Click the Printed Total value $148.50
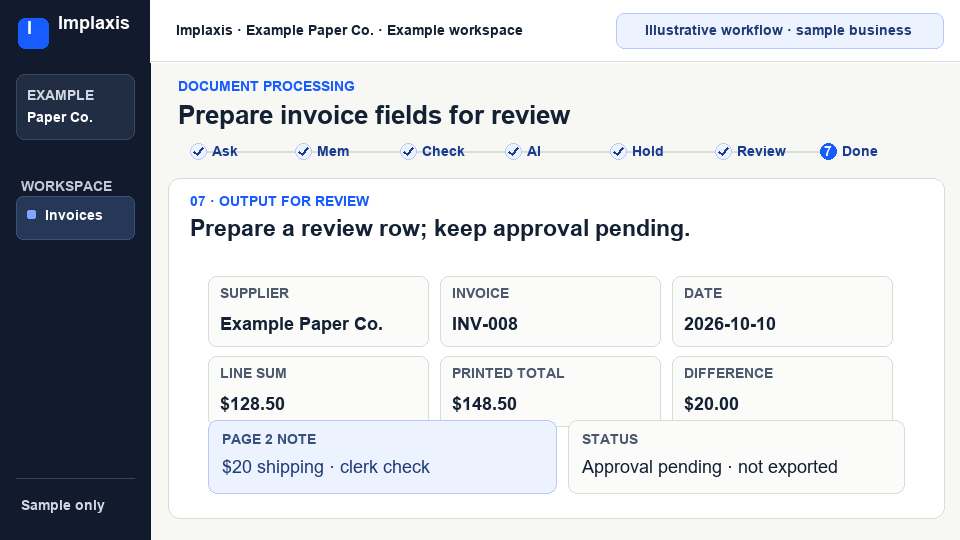The height and width of the screenshot is (540, 960). click(x=484, y=404)
